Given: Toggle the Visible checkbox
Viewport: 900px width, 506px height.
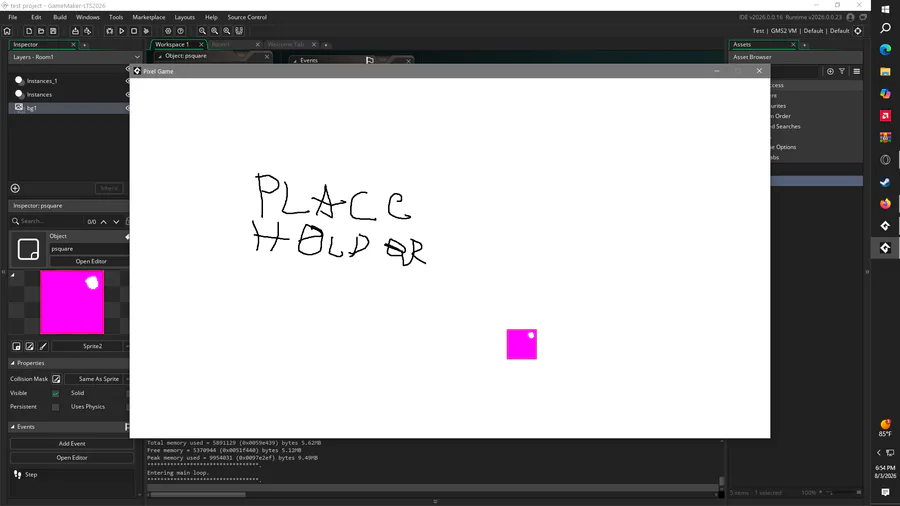Looking at the screenshot, I should tap(56, 393).
